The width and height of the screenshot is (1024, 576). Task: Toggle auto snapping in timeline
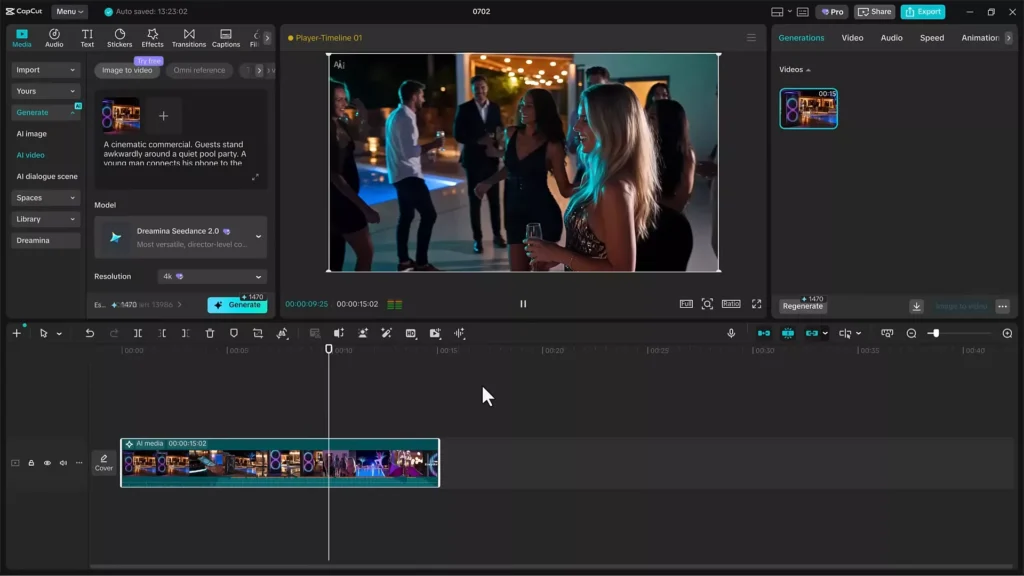point(788,333)
